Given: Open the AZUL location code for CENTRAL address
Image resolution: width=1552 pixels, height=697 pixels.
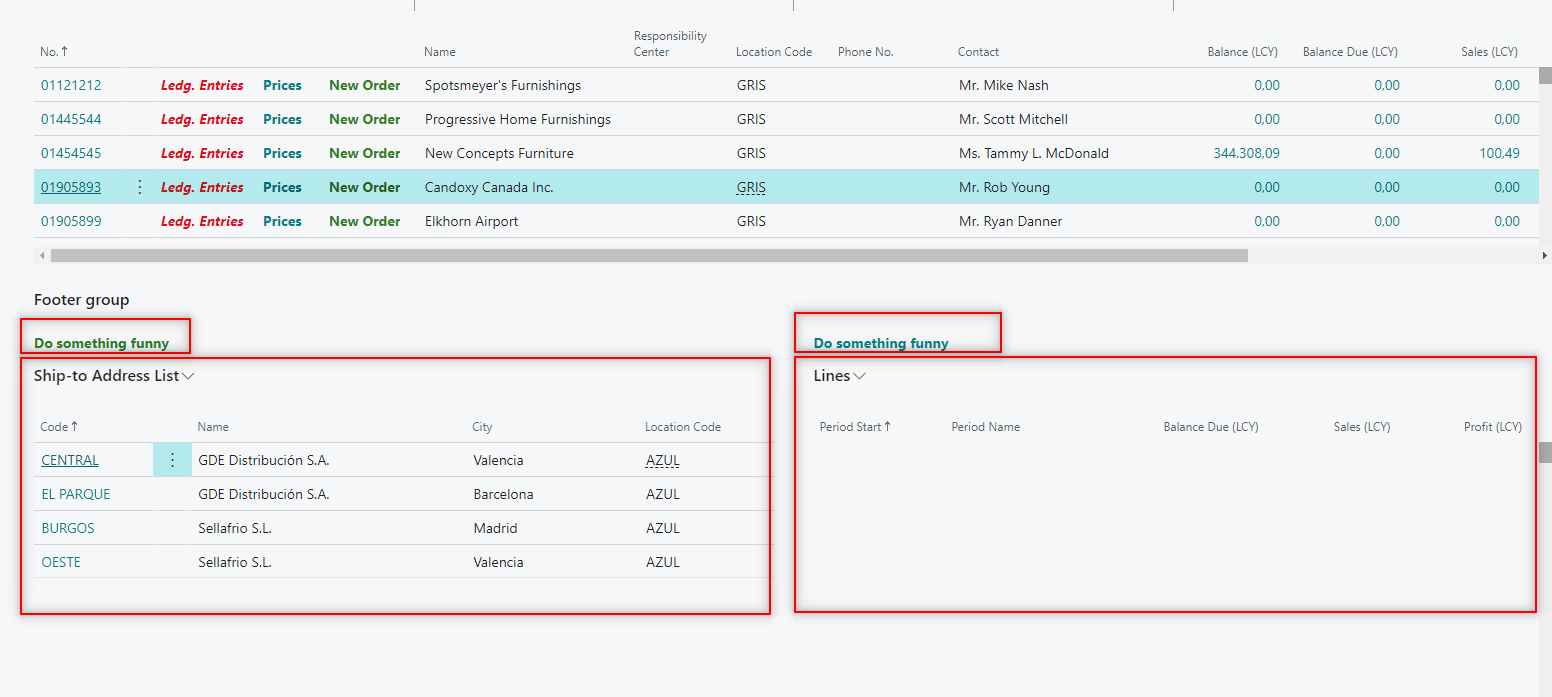Looking at the screenshot, I should (662, 459).
